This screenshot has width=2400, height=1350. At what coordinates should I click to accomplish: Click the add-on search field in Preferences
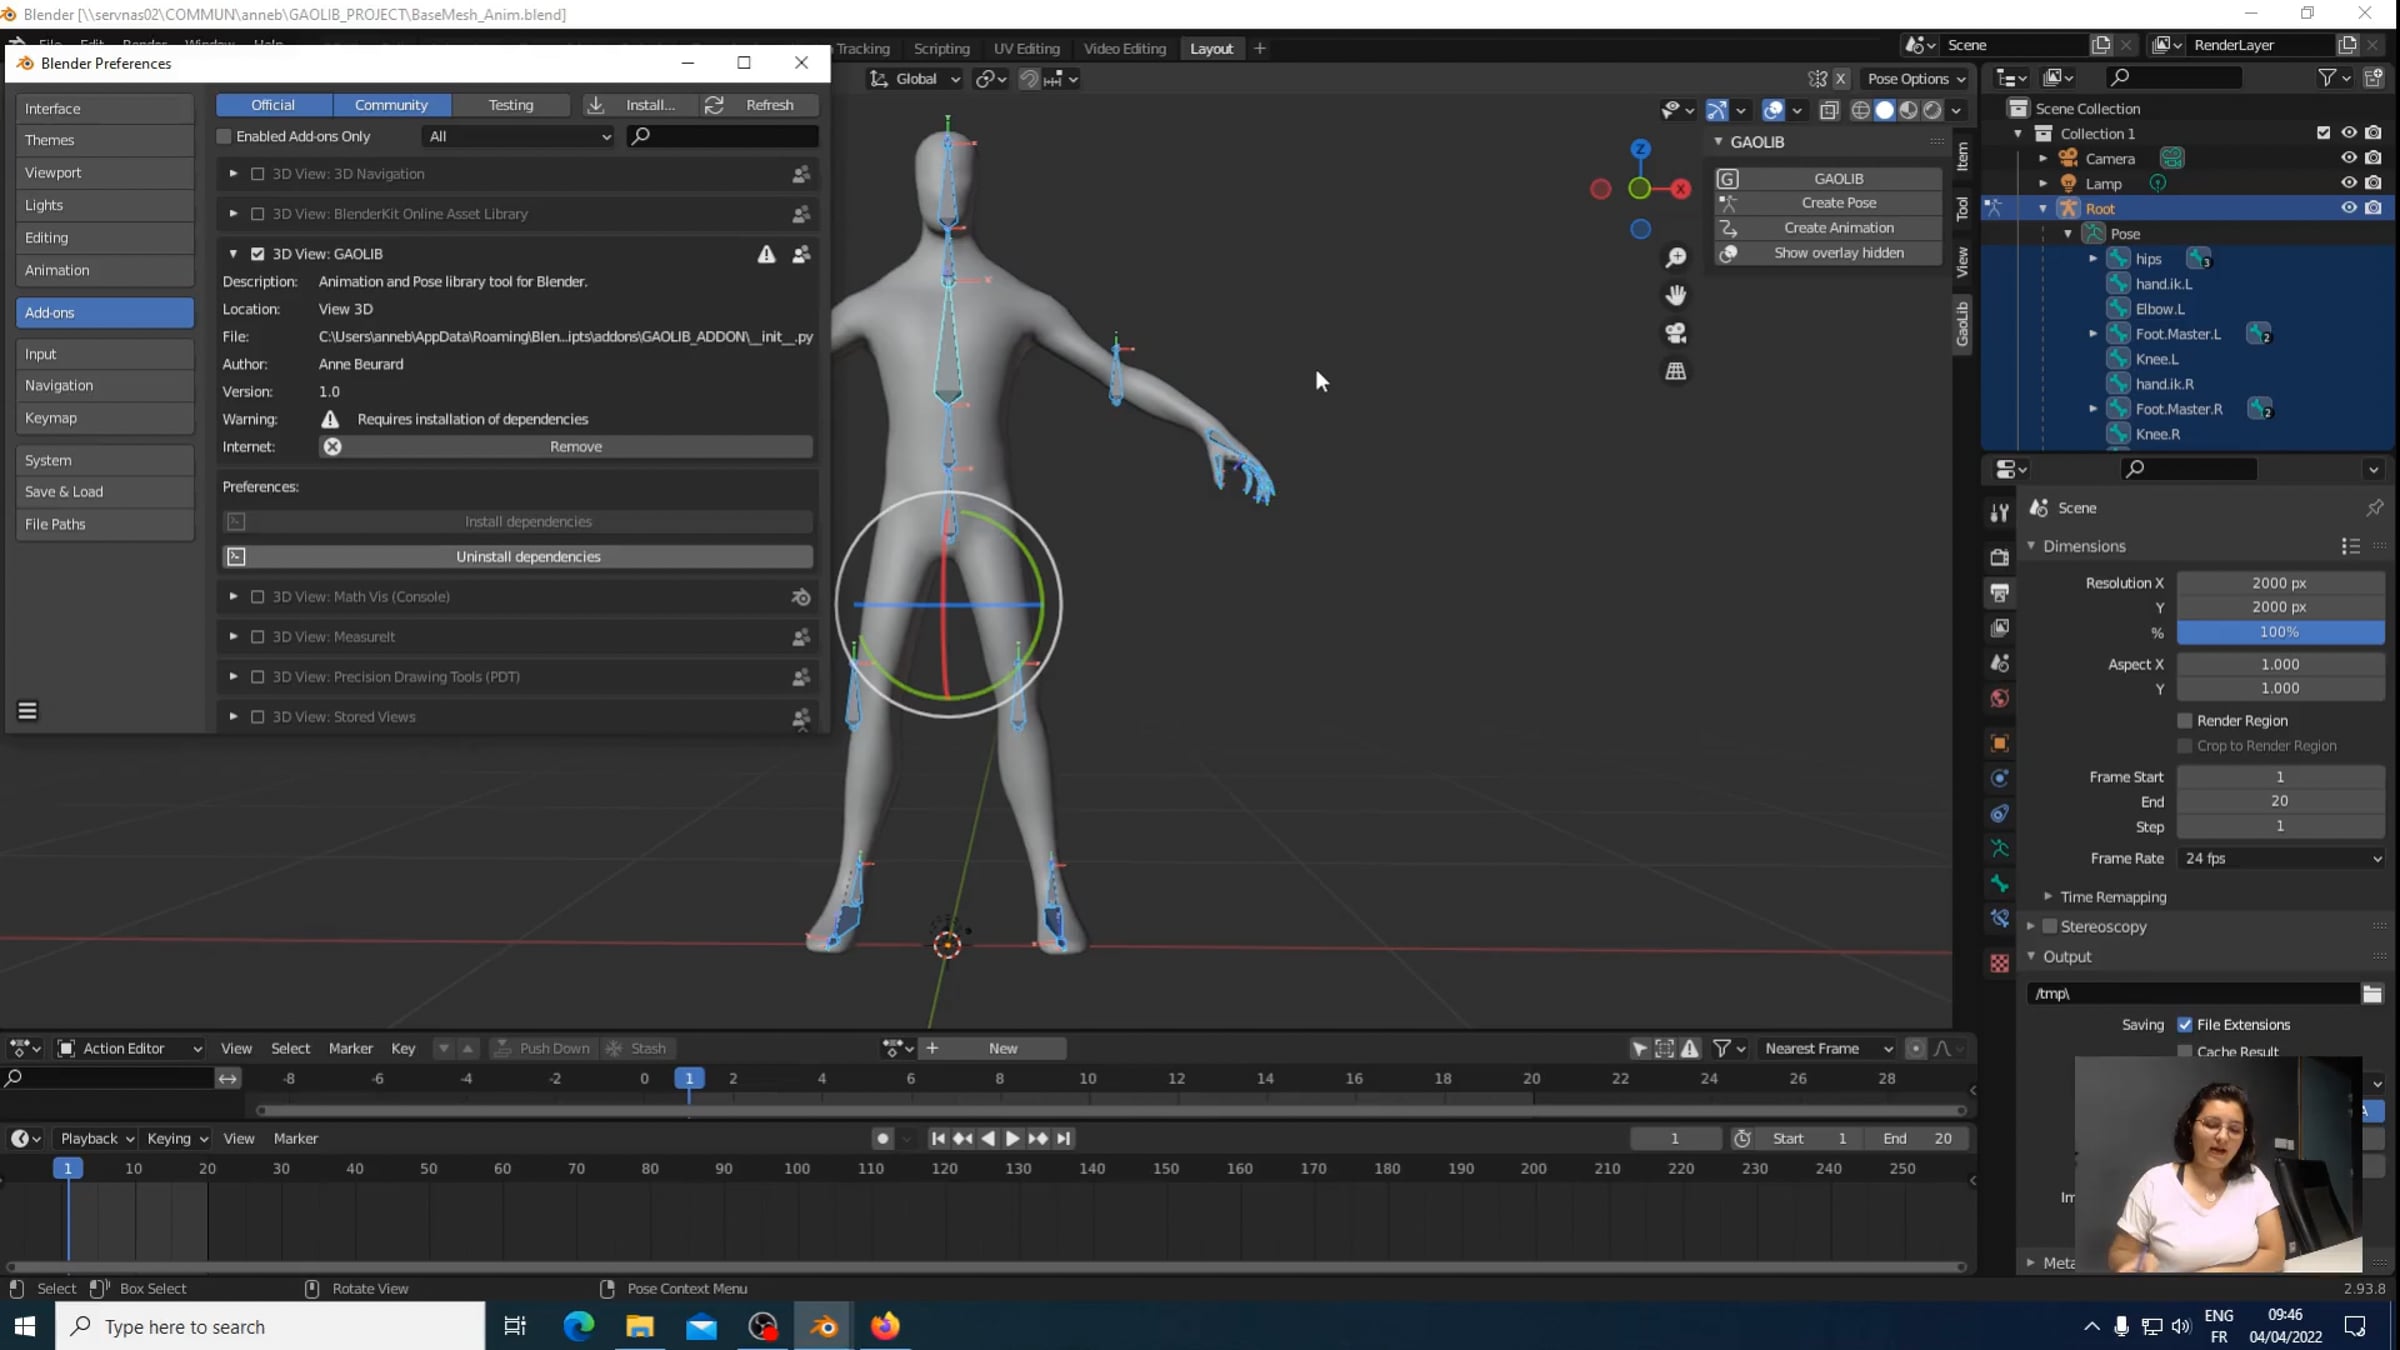tap(722, 136)
